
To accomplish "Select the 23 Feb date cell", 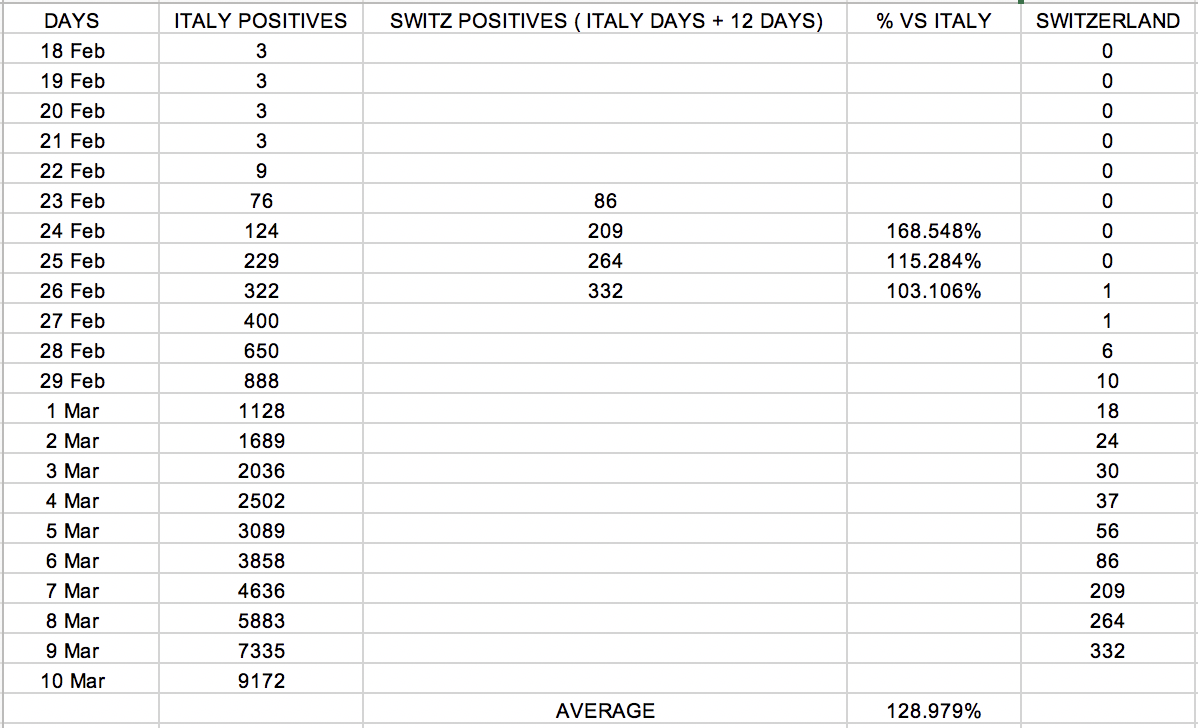I will click(72, 201).
